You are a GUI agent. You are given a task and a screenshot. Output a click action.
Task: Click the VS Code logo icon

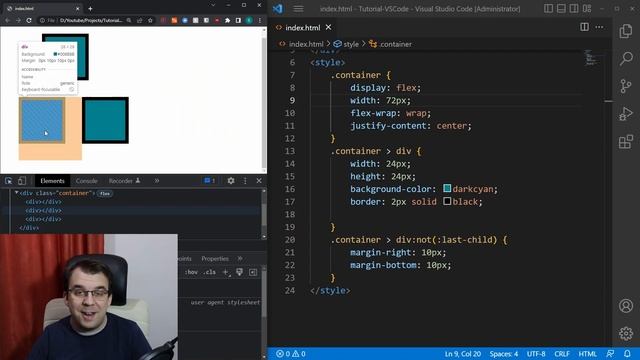tap(278, 9)
